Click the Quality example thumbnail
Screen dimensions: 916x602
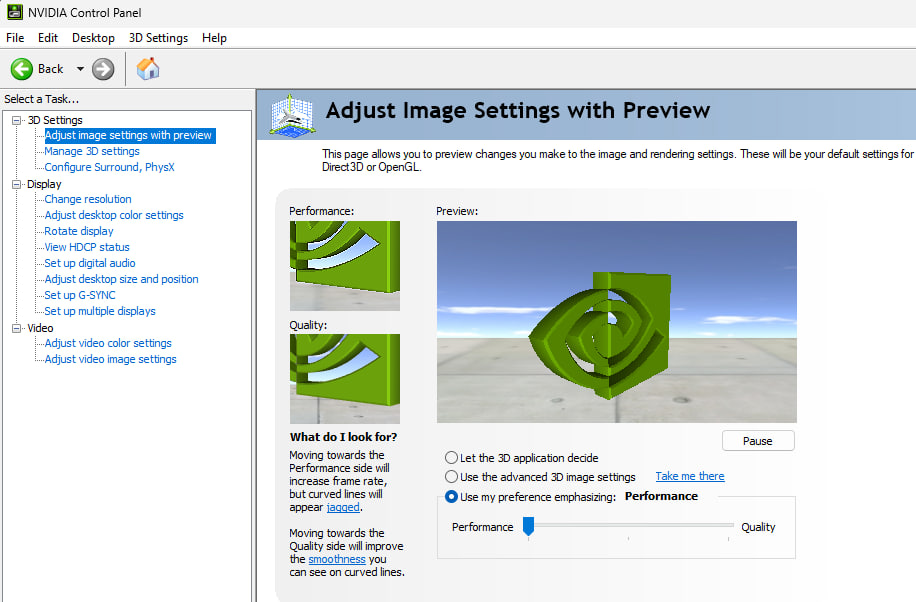tap(345, 379)
